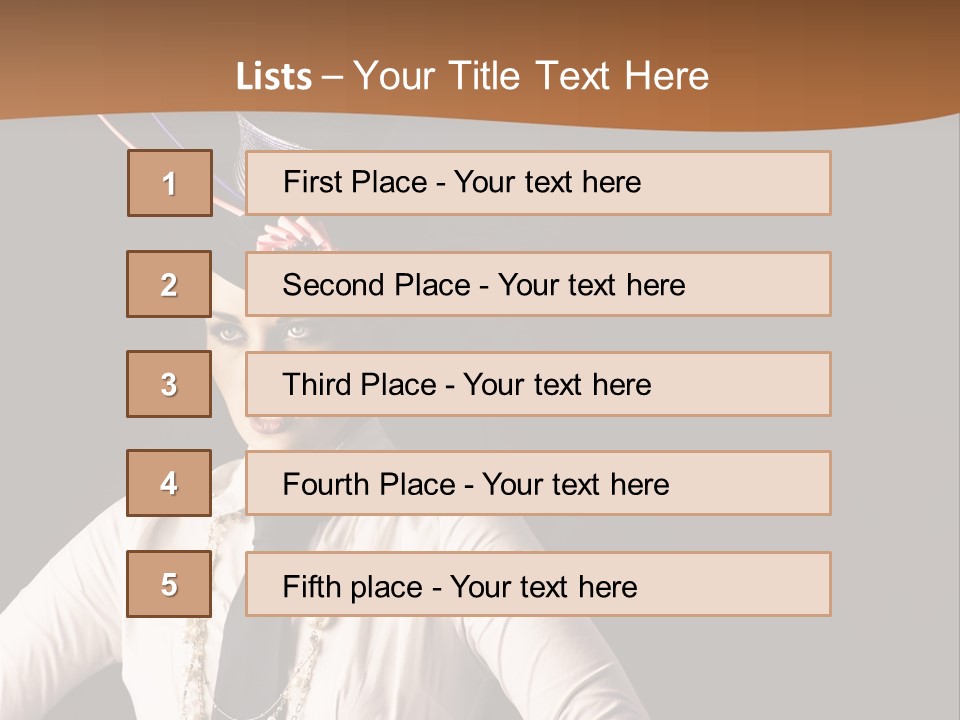Image resolution: width=960 pixels, height=720 pixels.
Task: Click the bold word Lists in title
Action: click(x=273, y=77)
